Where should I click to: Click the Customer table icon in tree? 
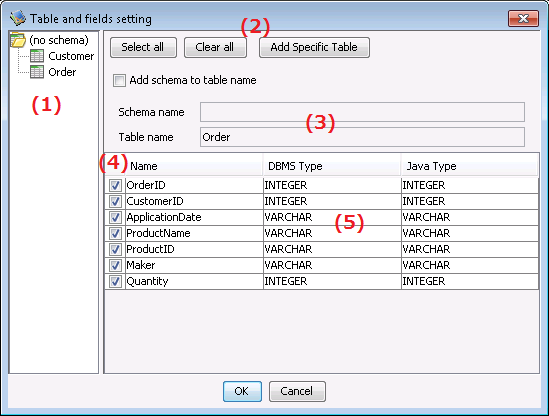[37, 56]
